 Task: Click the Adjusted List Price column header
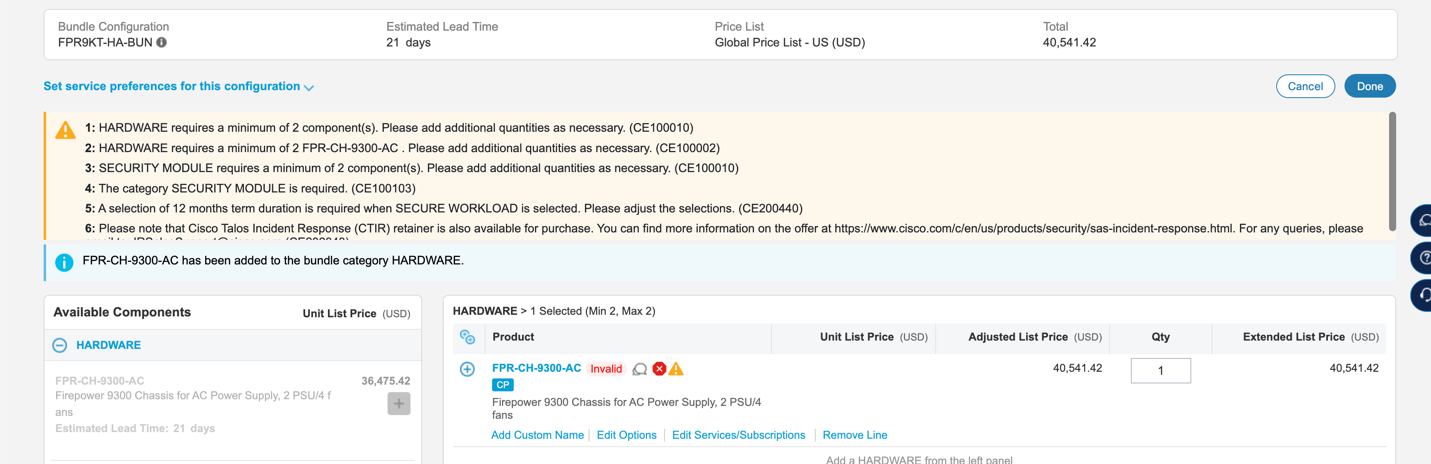1035,337
